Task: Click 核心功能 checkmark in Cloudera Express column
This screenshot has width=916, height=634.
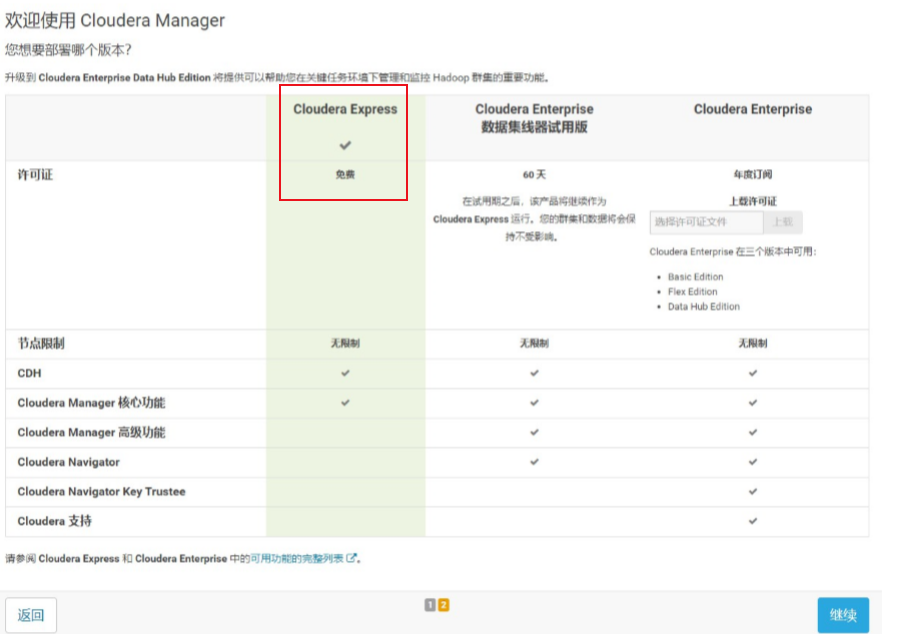Action: click(345, 403)
